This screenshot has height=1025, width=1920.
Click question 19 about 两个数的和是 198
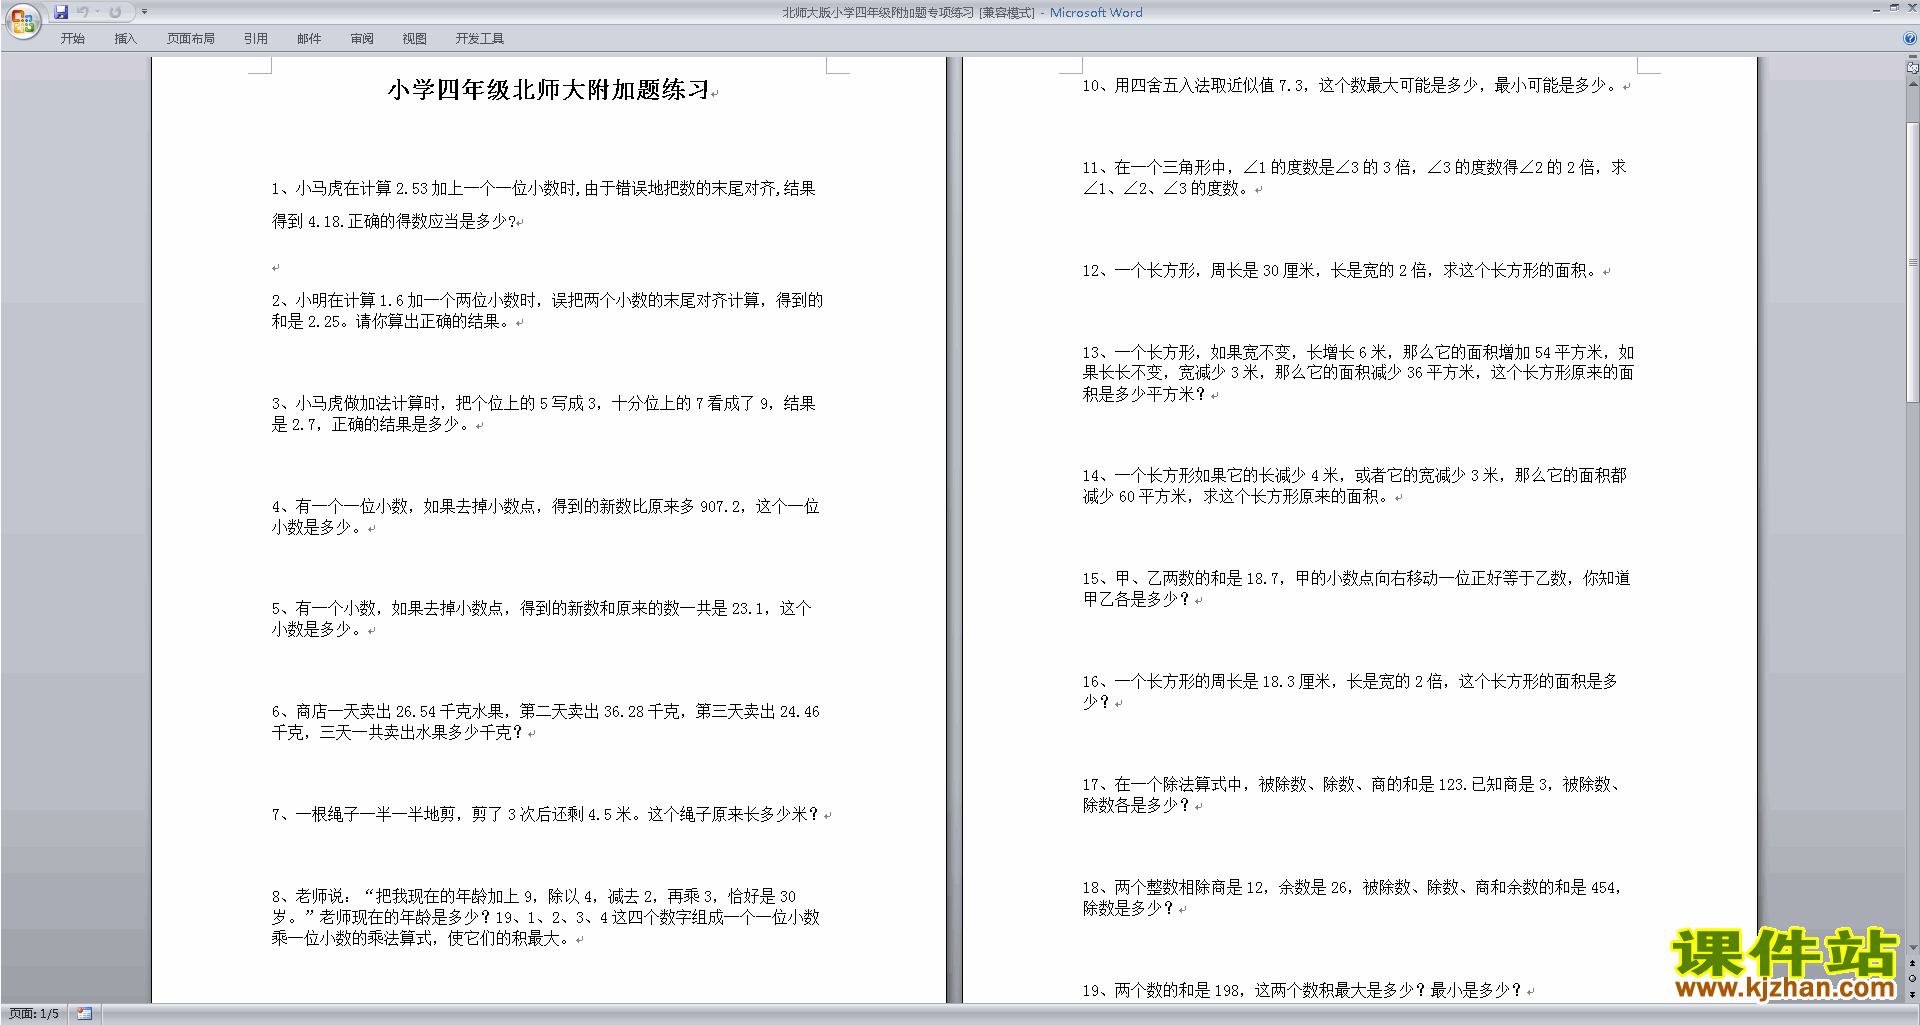pyautogui.click(x=1302, y=991)
